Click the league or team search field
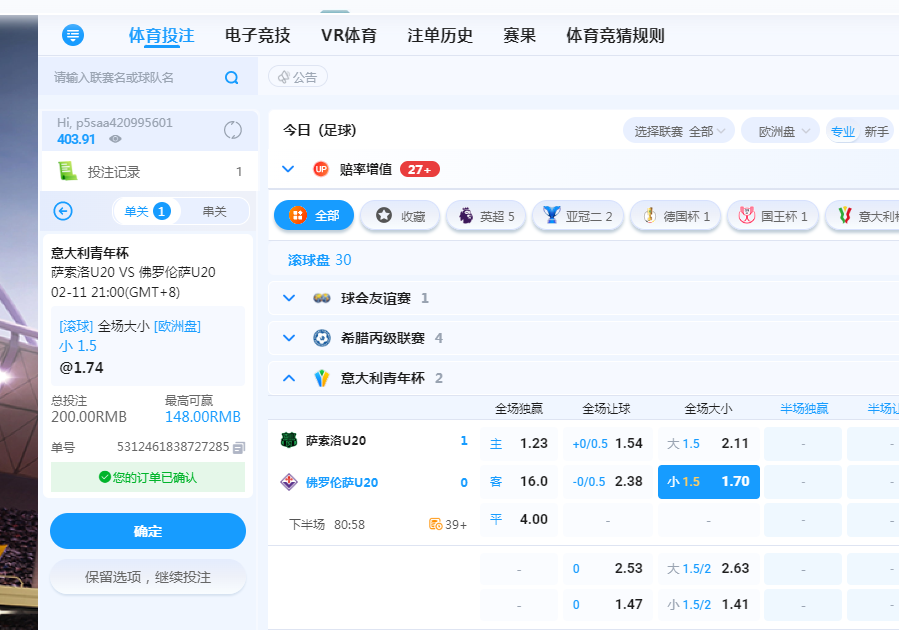 pos(135,78)
